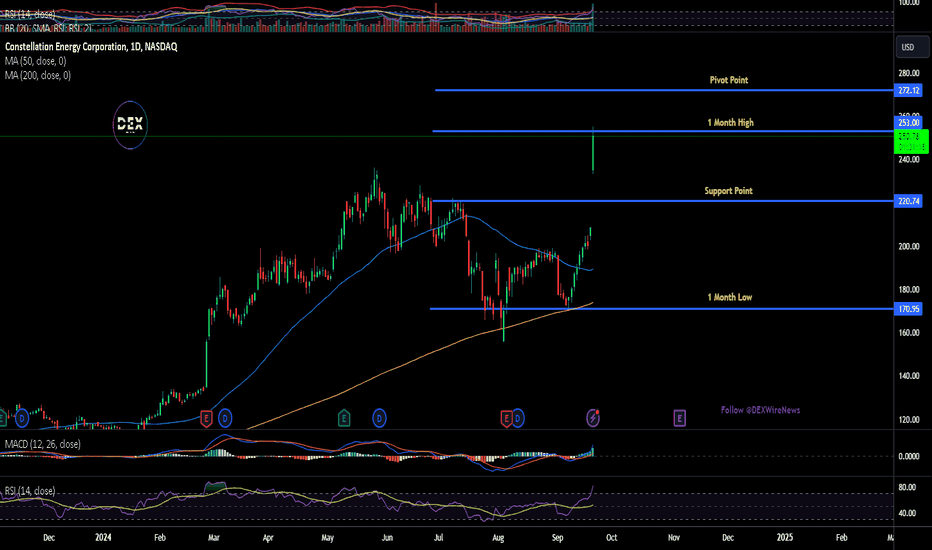Click the 140.00 value on price axis
This screenshot has height=550, width=932.
point(909,376)
